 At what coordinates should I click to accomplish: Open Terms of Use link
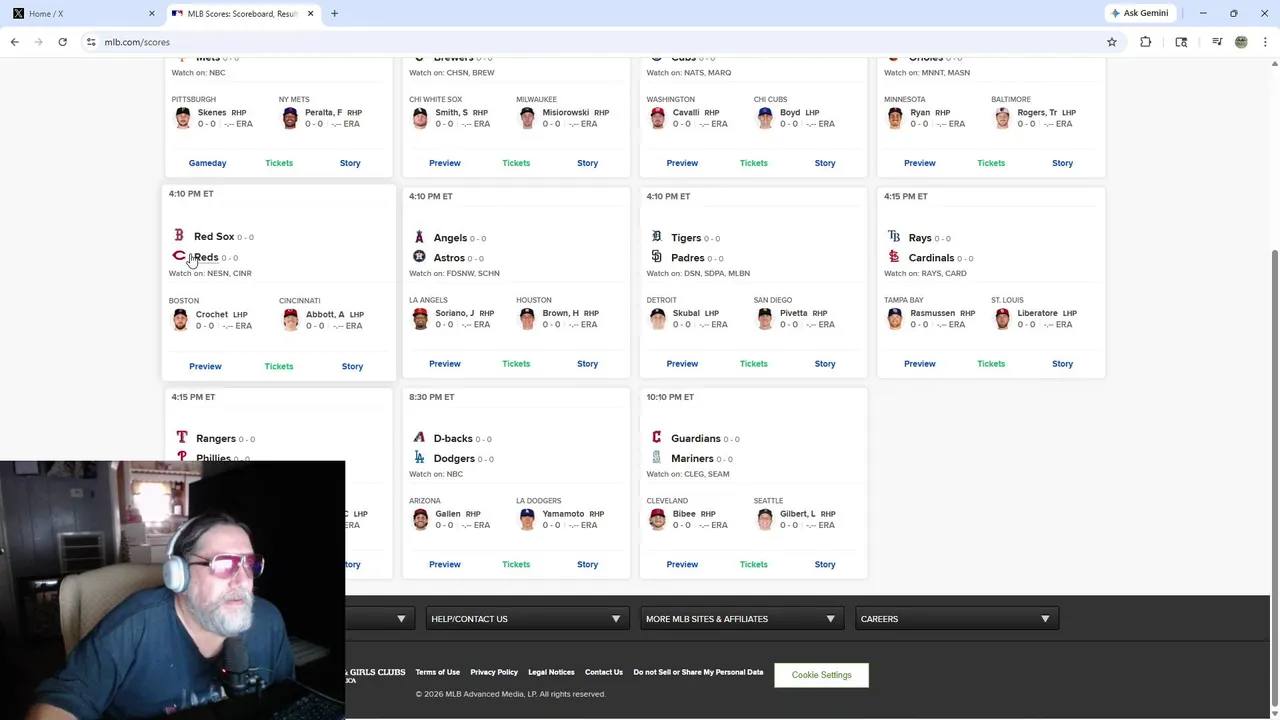point(438,672)
